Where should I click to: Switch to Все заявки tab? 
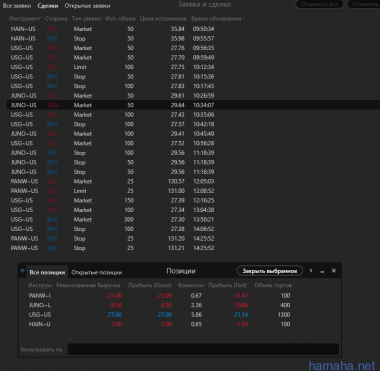coord(17,6)
